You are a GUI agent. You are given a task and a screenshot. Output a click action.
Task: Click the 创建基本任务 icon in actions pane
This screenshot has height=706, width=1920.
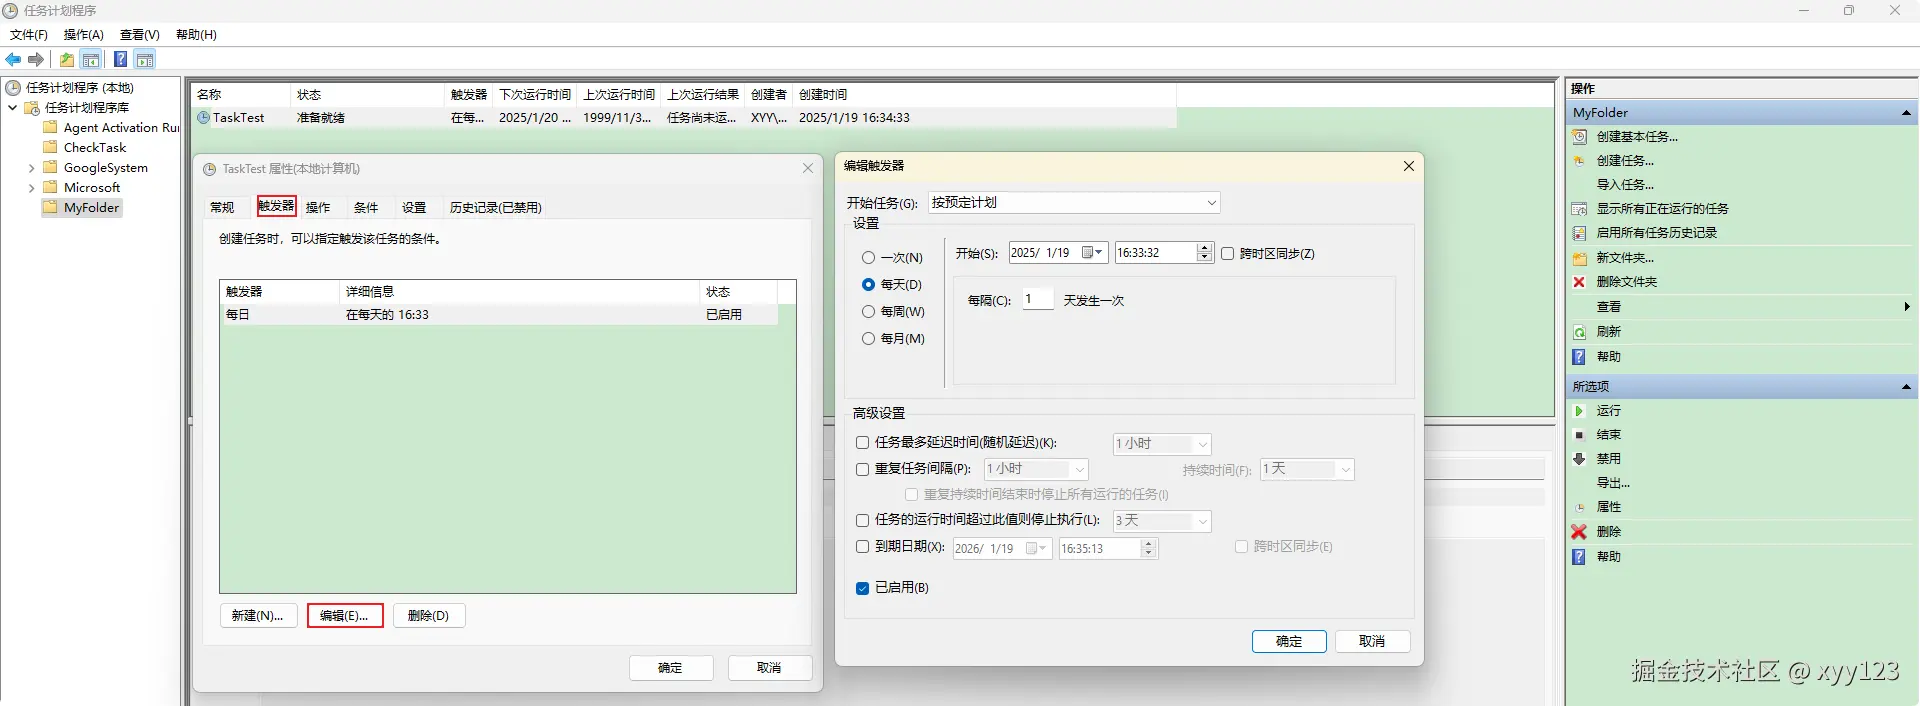tap(1580, 137)
